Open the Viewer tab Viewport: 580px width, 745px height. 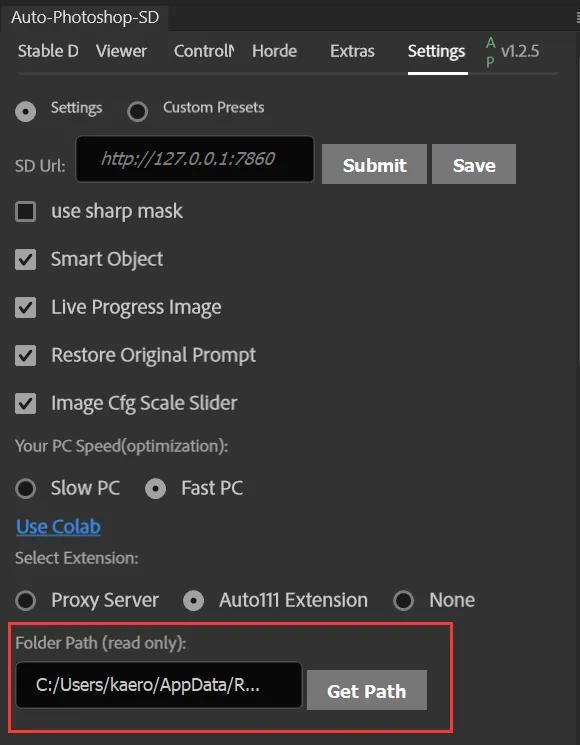122,51
